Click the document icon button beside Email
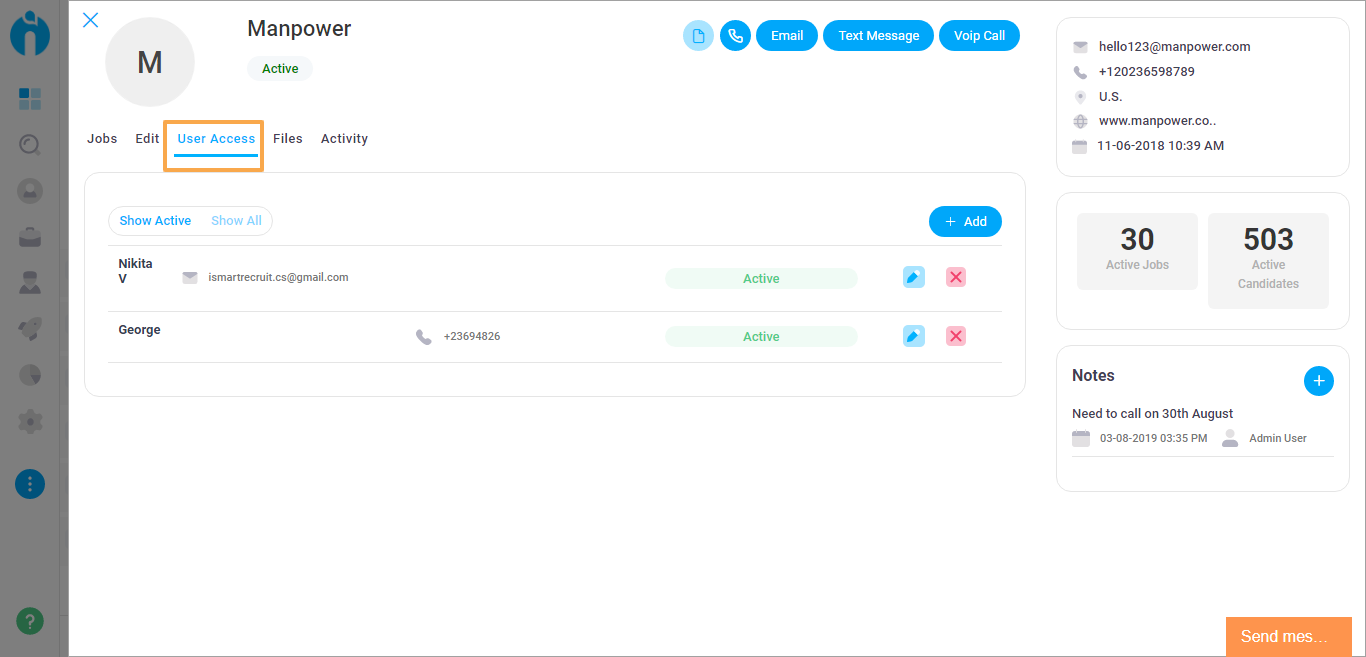Image resolution: width=1366 pixels, height=657 pixels. point(698,36)
